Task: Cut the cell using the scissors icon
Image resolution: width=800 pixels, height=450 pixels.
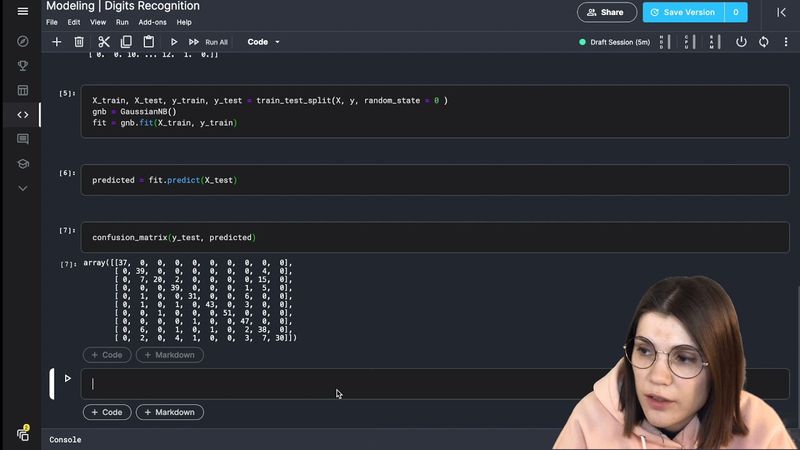Action: coord(103,42)
